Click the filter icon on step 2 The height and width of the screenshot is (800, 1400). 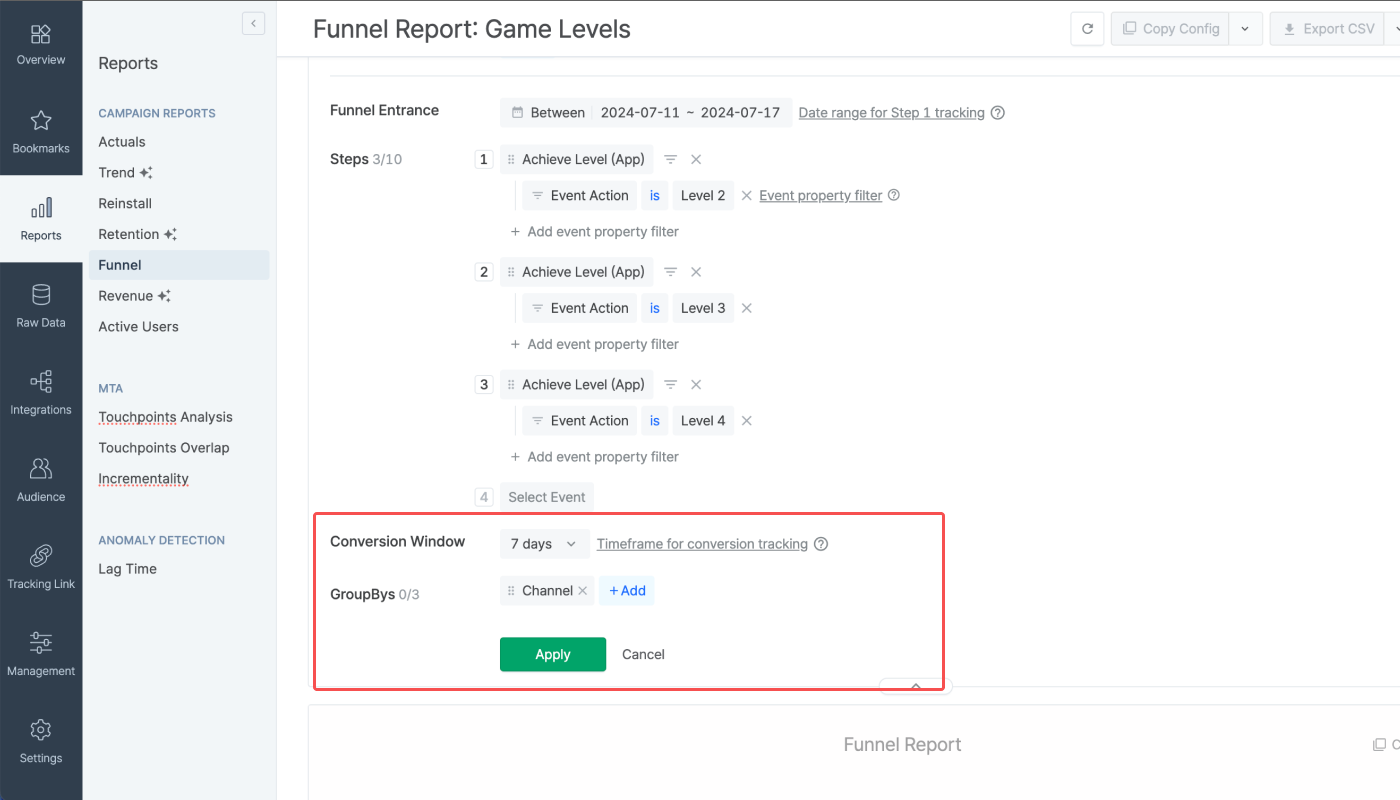click(670, 272)
